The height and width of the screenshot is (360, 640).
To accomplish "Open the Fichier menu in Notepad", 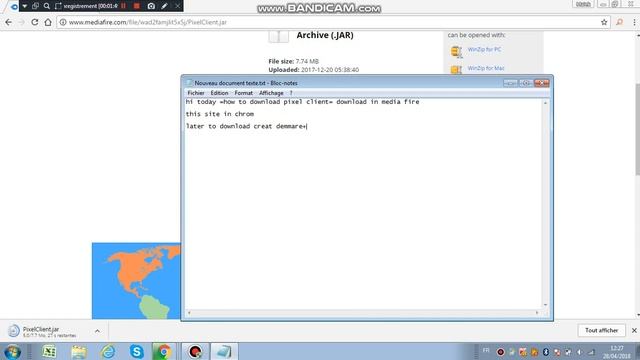I will click(x=196, y=93).
